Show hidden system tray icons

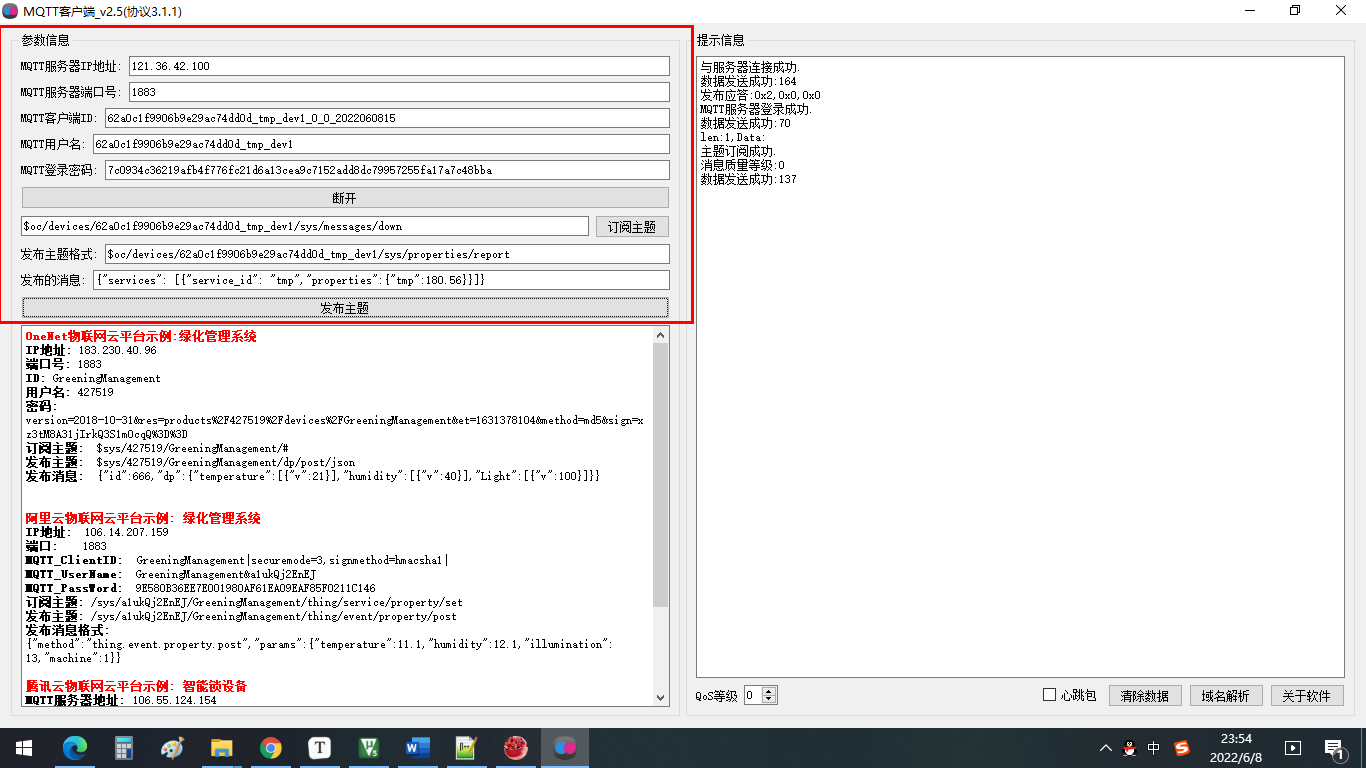(1105, 747)
